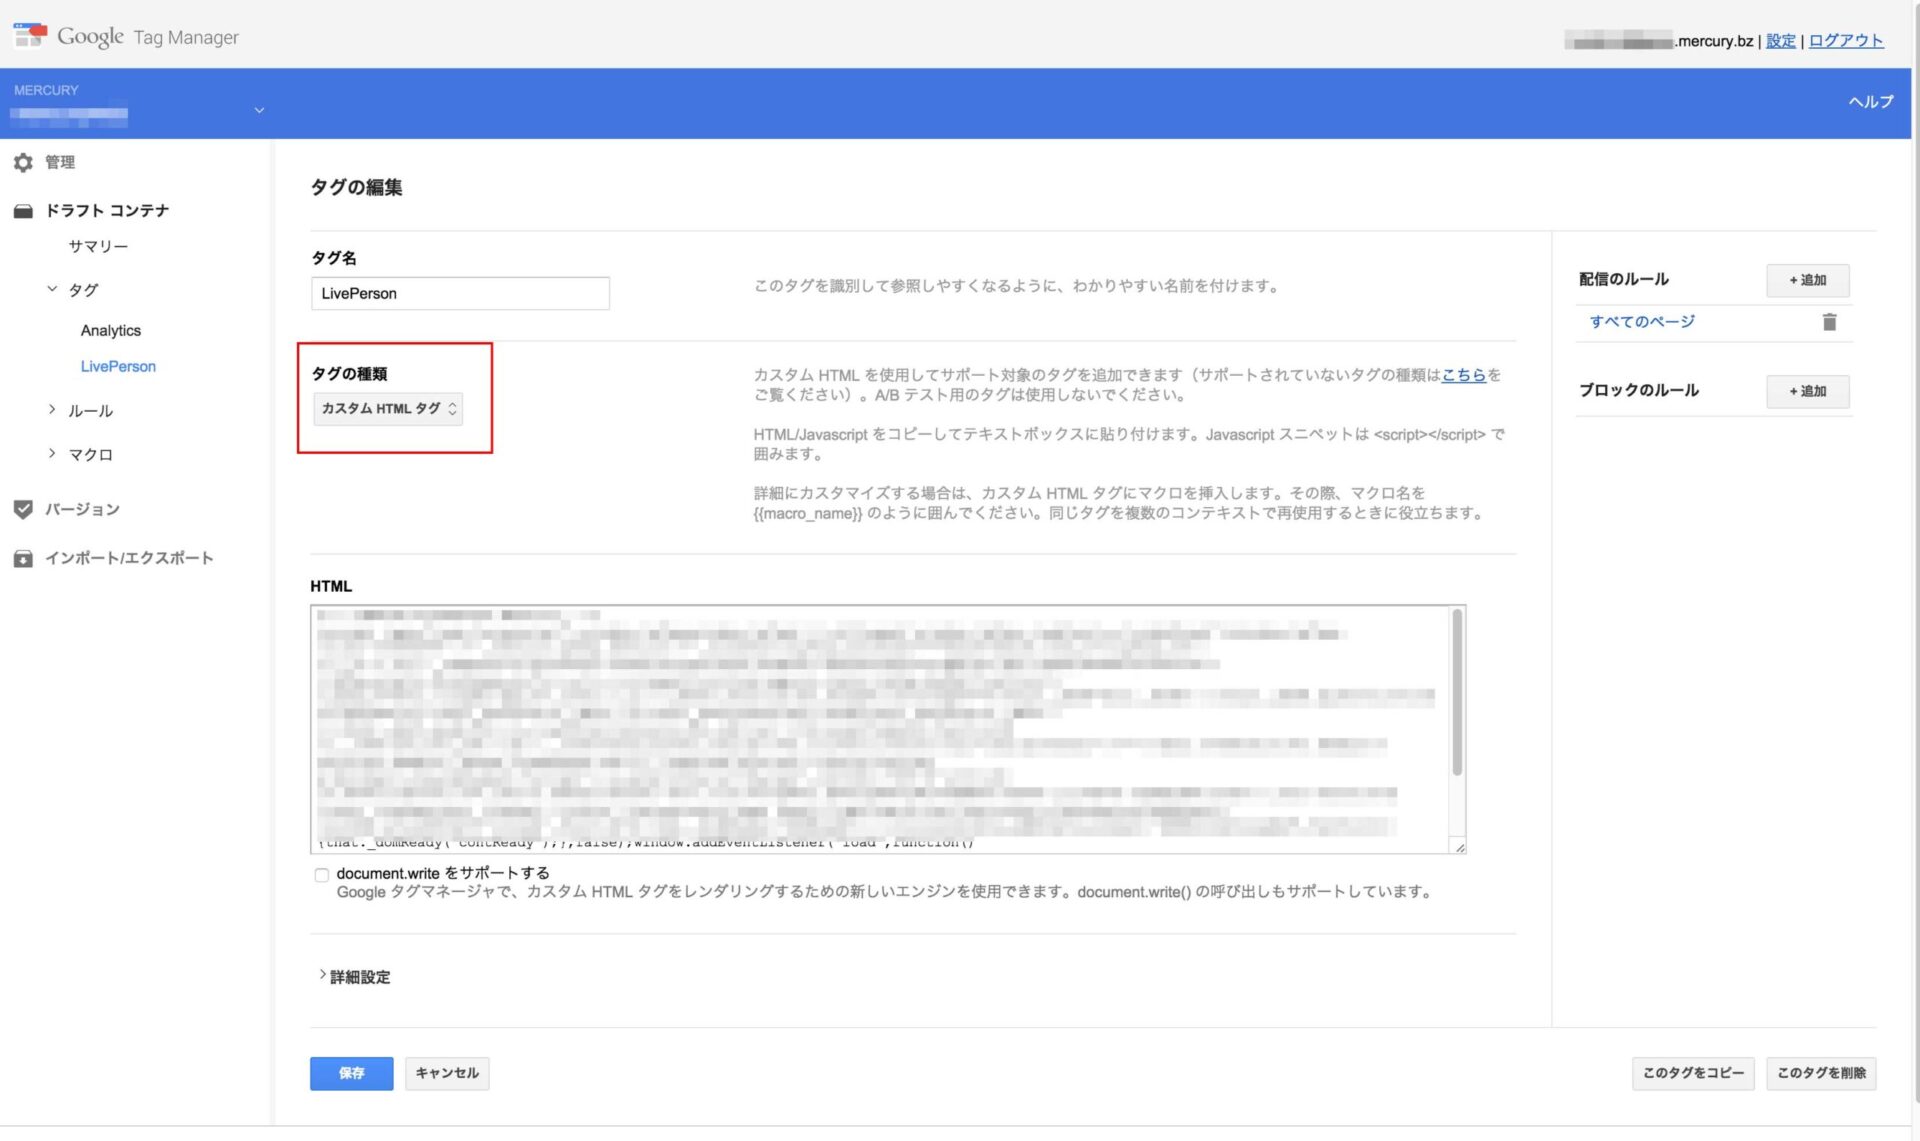Open the タグの種類 selector showing カスタム HTML タグ
Viewport: 1920px width, 1141px height.
(390, 408)
